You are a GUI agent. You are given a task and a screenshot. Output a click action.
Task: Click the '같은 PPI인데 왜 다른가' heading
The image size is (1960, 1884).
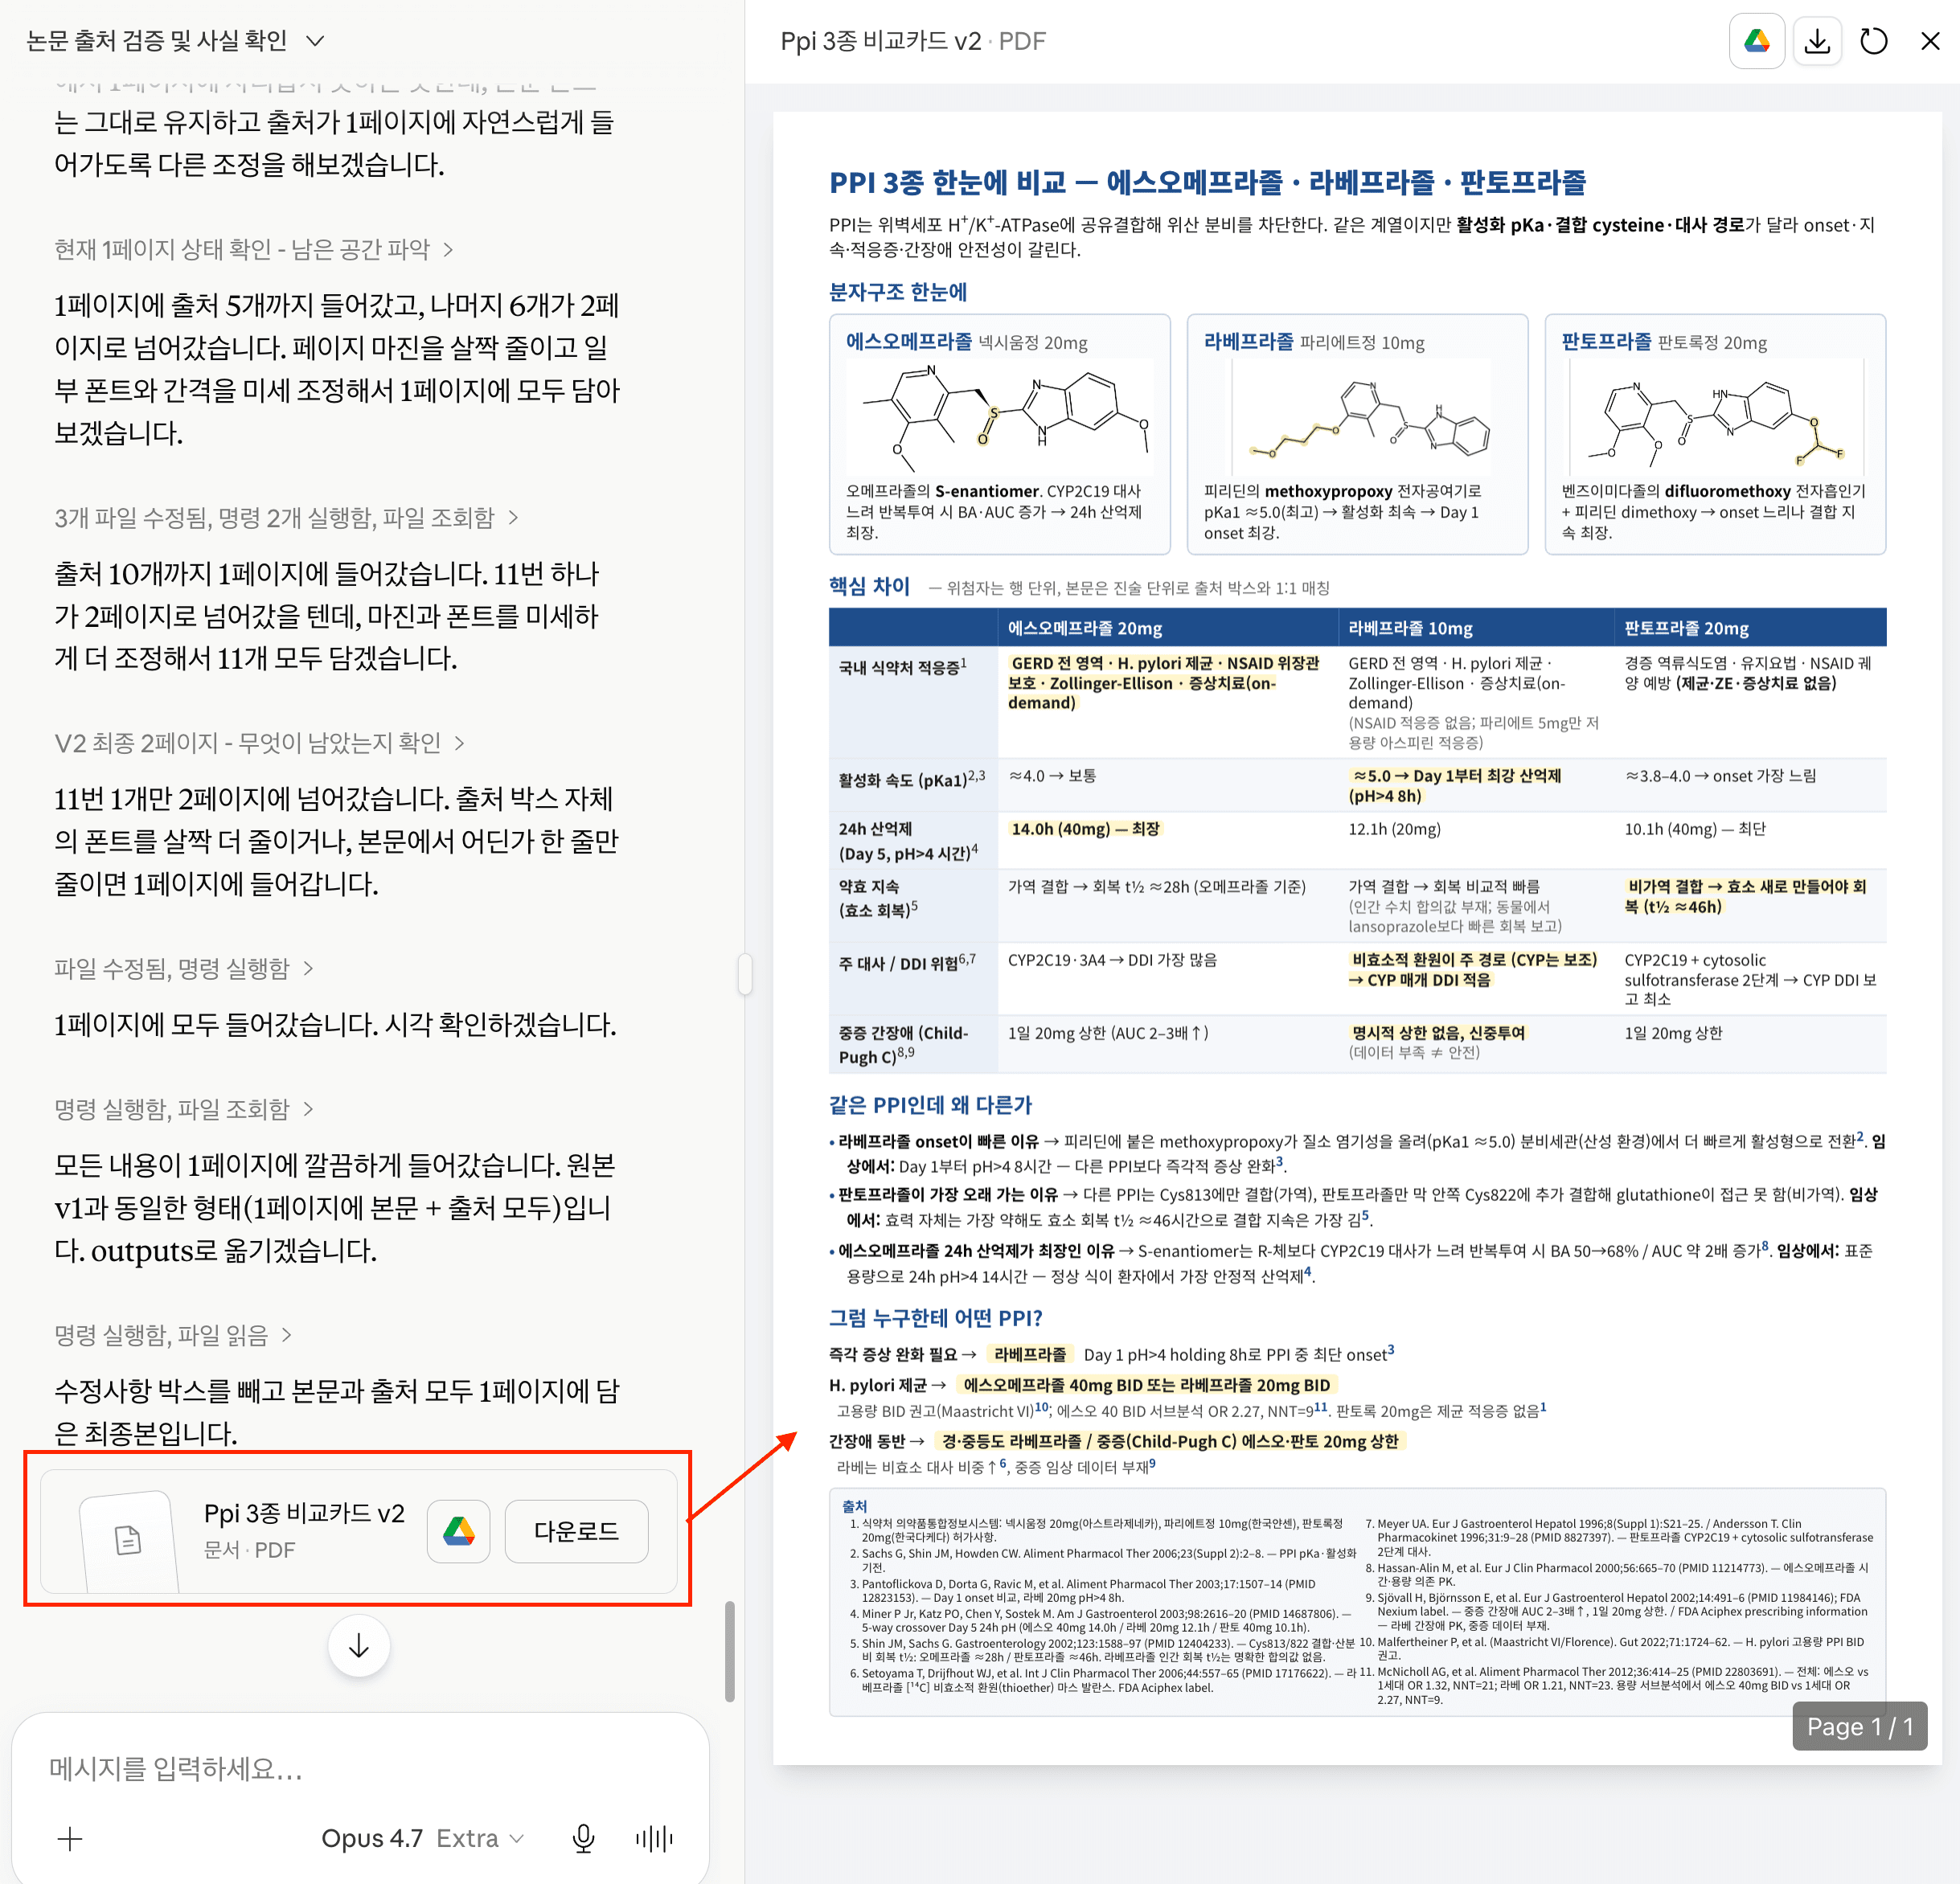coord(930,1105)
